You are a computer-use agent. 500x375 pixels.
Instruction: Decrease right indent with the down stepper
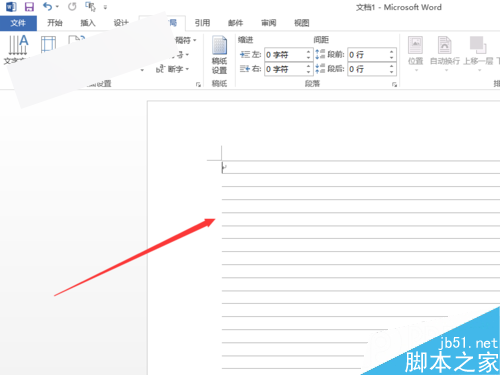[309, 72]
